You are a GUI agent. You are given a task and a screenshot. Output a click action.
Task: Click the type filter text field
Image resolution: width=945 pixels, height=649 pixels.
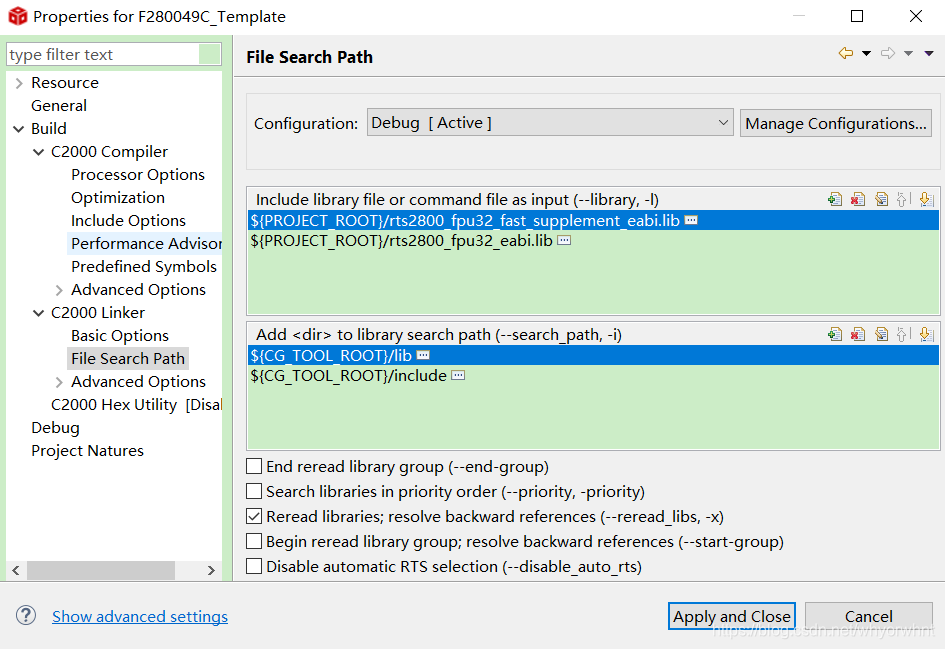[x=104, y=54]
